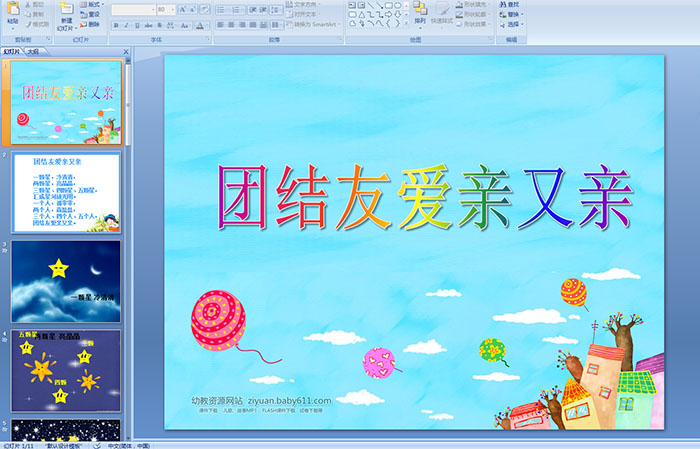Click Shape Outline (形状轮廓) button
Viewport: 700px width, 449px height.
[x=472, y=14]
